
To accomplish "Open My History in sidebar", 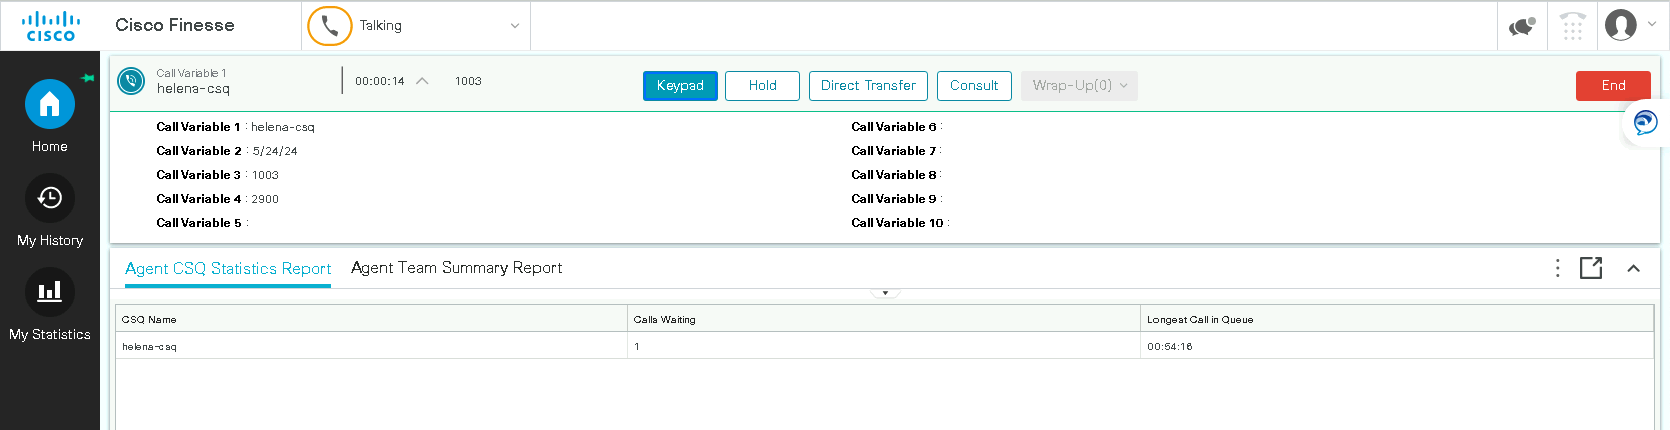I will 50,199.
